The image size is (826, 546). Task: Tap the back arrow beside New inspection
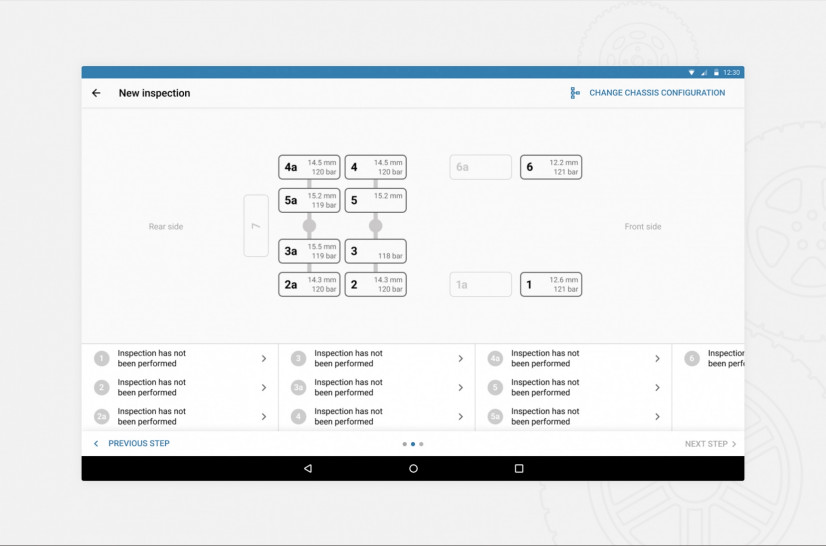[96, 93]
